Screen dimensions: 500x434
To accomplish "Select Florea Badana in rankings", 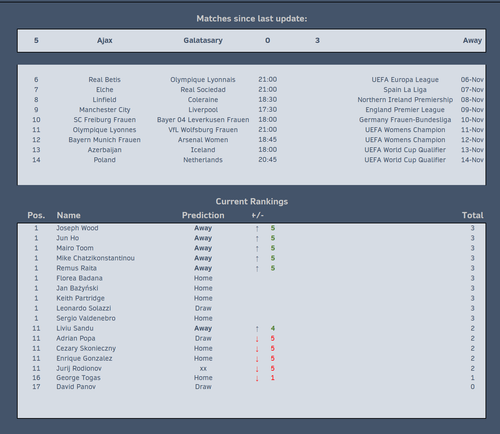I will (x=79, y=278).
